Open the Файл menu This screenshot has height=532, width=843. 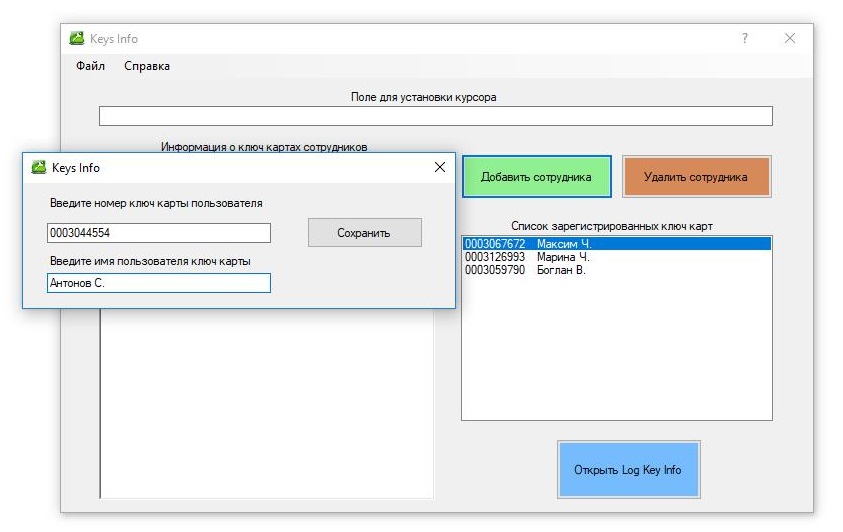point(90,66)
